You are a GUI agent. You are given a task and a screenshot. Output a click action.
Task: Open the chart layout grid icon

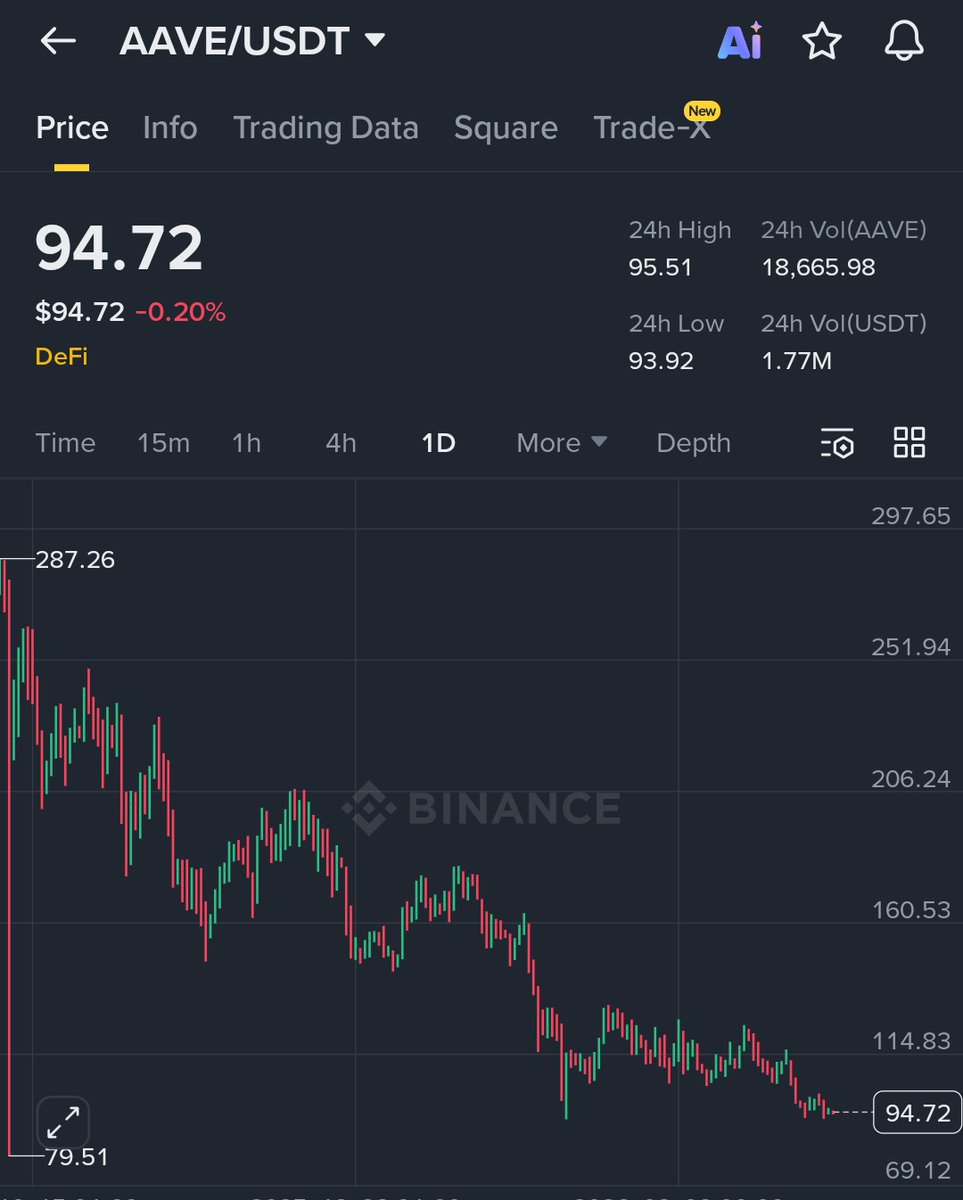(909, 442)
